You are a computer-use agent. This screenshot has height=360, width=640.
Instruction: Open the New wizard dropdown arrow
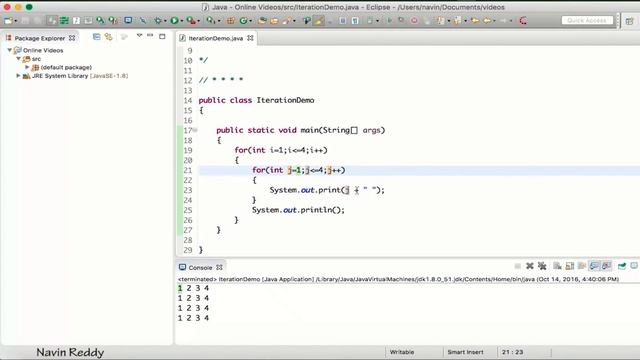[x=16, y=21]
